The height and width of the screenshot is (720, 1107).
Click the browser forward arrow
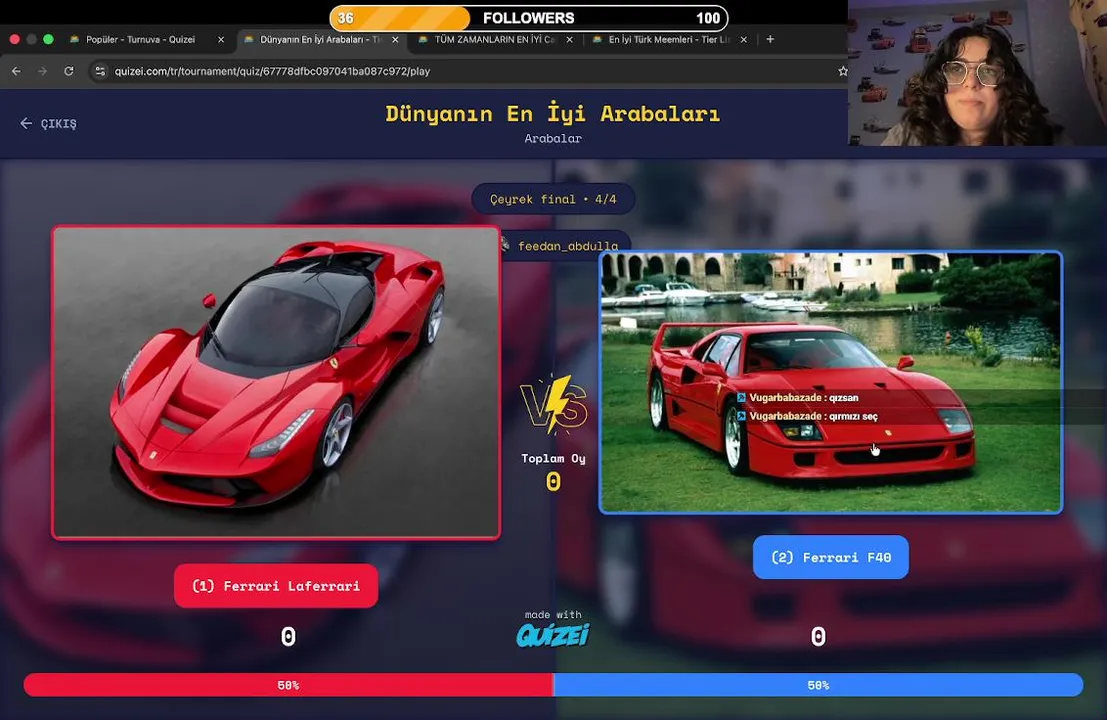coord(42,71)
